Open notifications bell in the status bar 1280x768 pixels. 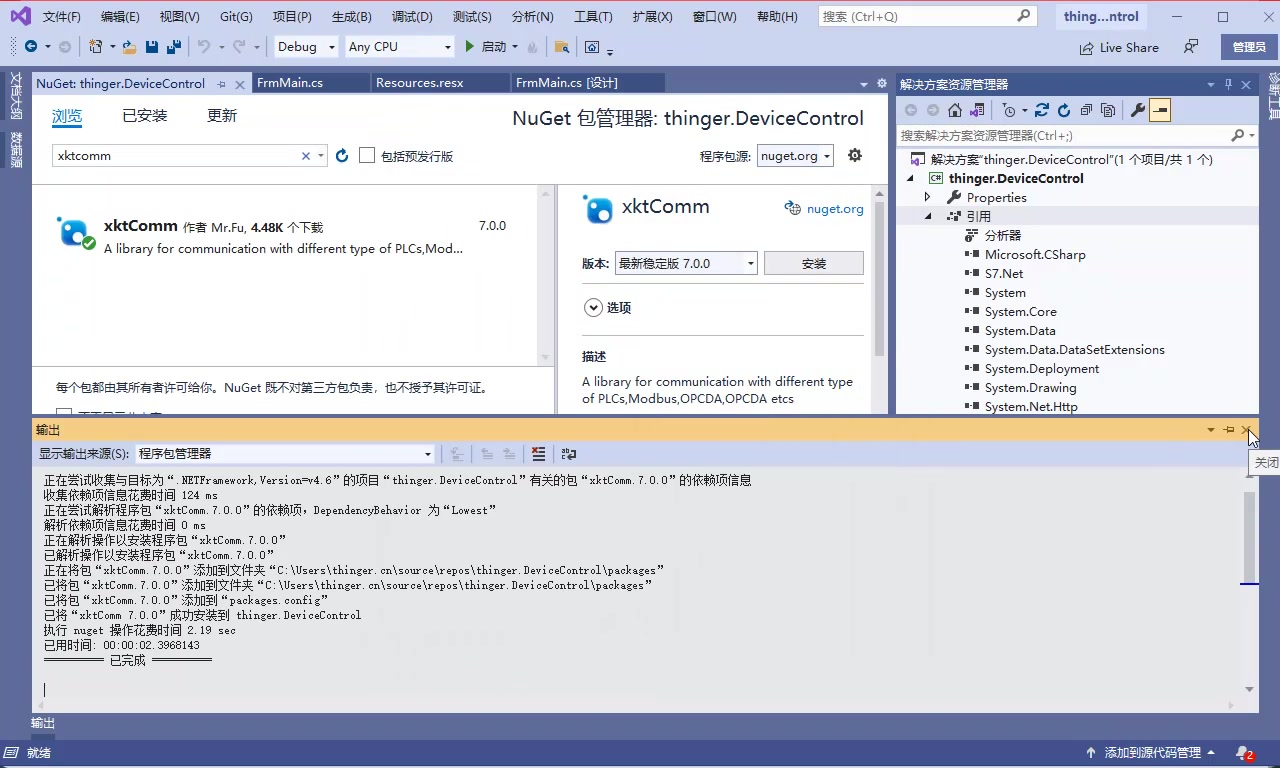[x=1244, y=753]
